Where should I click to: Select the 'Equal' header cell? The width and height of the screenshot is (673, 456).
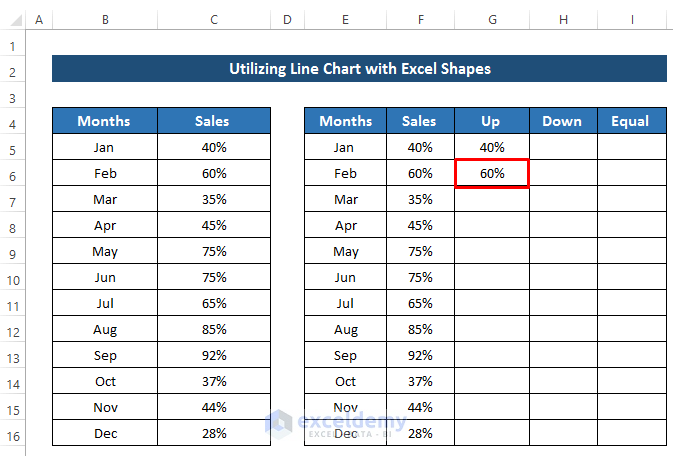[x=632, y=121]
